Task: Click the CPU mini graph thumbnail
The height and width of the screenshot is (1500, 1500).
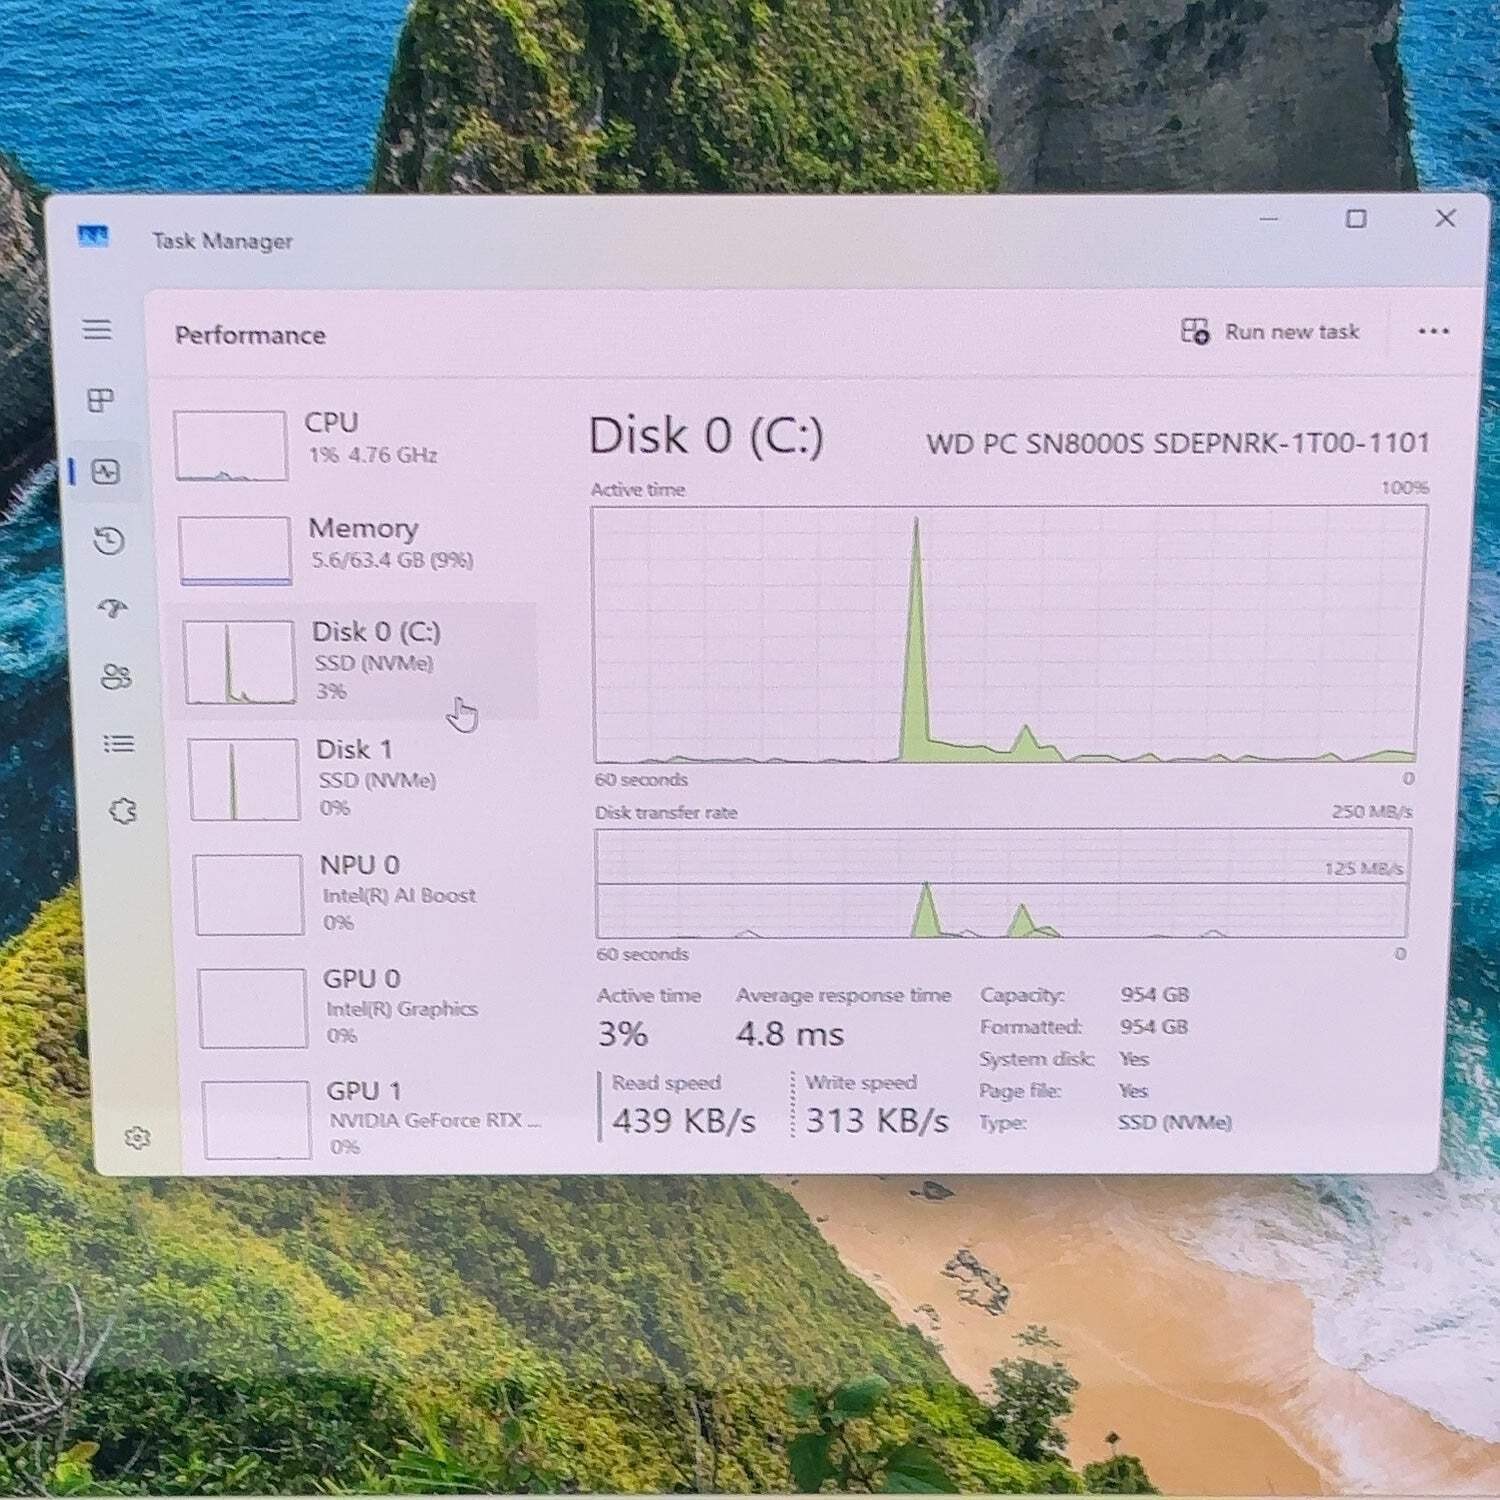Action: 230,446
